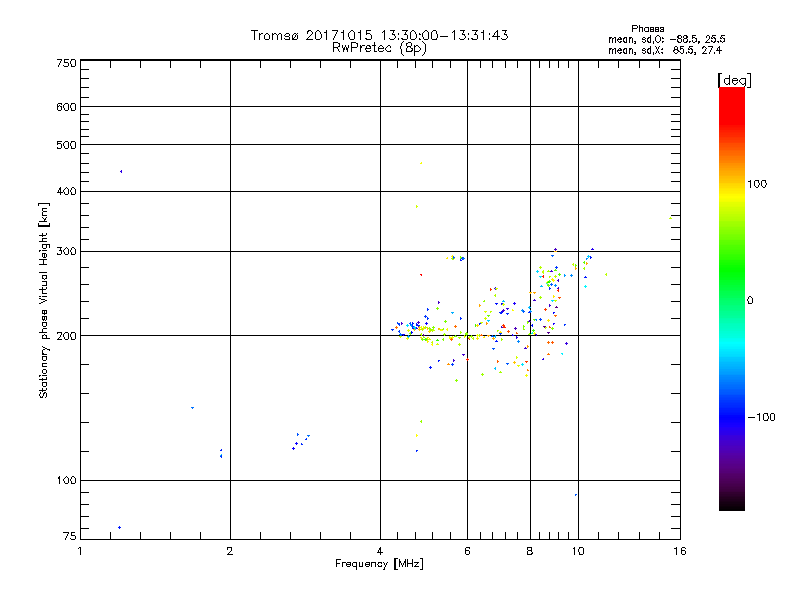
Task: Click the y-axis tick label '400'
Action: pos(67,191)
